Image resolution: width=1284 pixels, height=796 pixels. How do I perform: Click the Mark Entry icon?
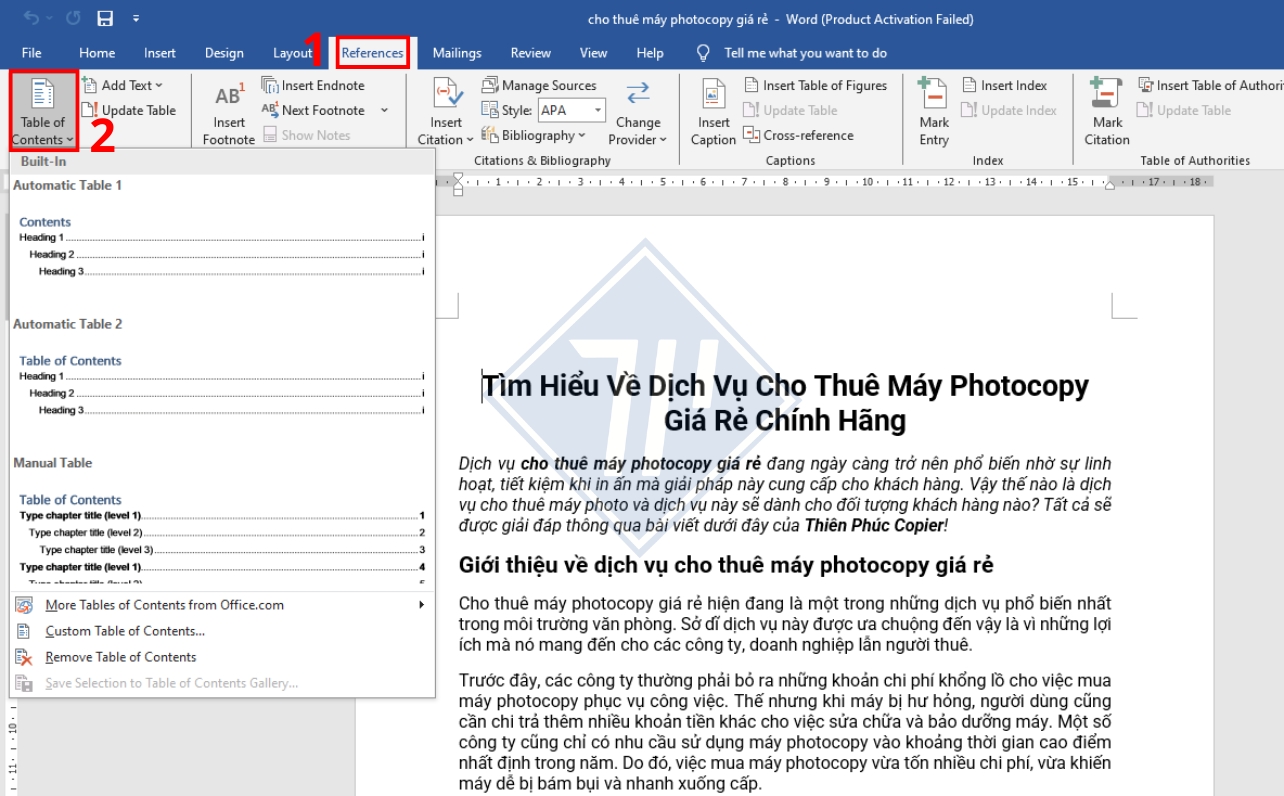point(933,98)
